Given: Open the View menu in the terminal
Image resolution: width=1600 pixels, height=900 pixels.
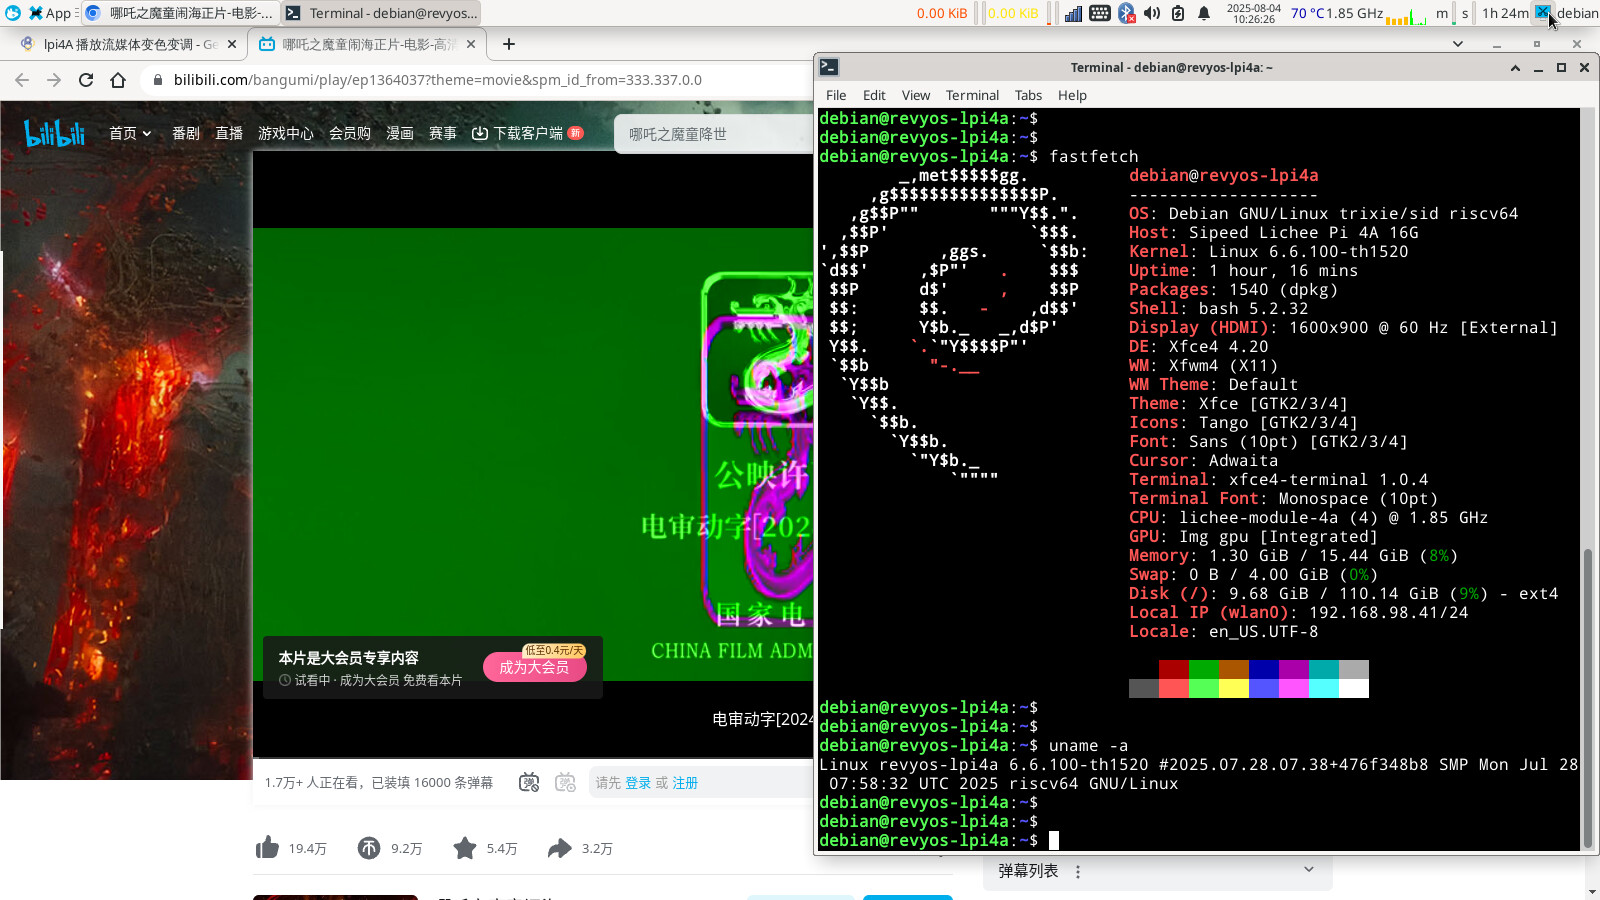Looking at the screenshot, I should coord(916,95).
